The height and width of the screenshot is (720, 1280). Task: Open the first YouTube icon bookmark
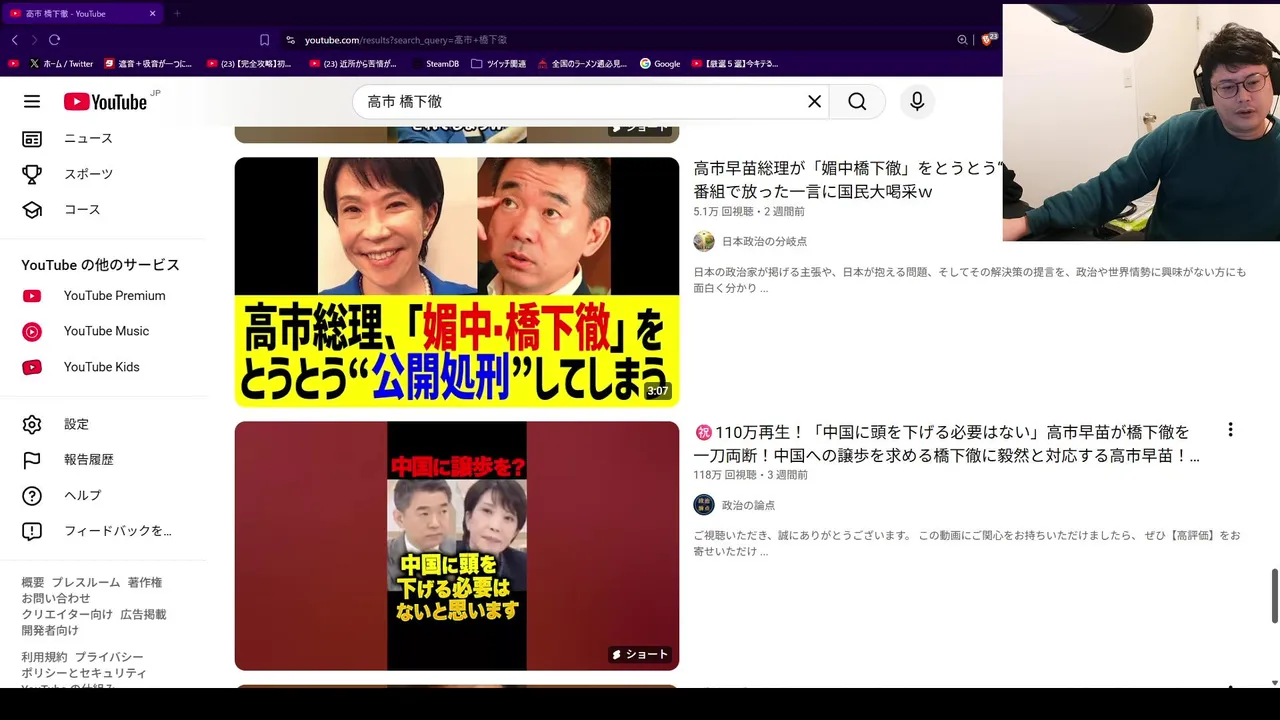tap(13, 64)
